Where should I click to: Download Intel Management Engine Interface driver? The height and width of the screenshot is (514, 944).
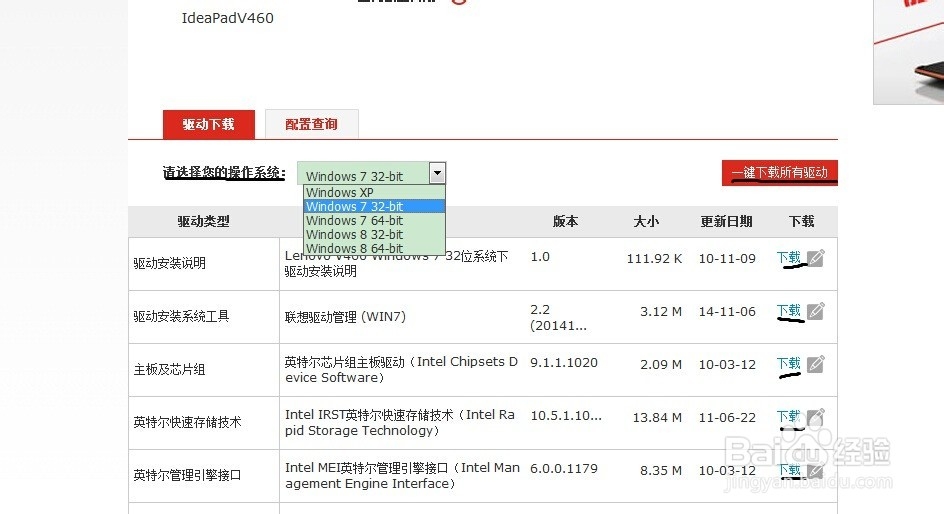click(x=788, y=469)
